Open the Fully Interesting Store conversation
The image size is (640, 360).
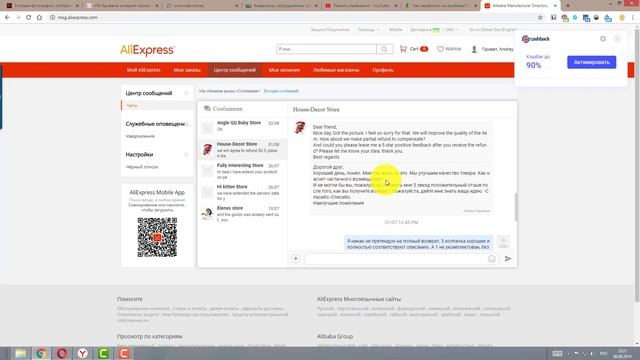[242, 171]
